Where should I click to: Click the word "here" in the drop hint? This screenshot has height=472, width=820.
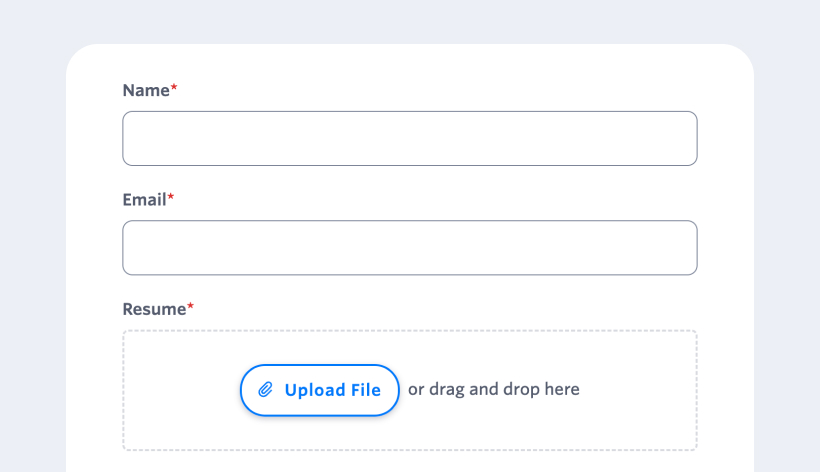point(562,389)
